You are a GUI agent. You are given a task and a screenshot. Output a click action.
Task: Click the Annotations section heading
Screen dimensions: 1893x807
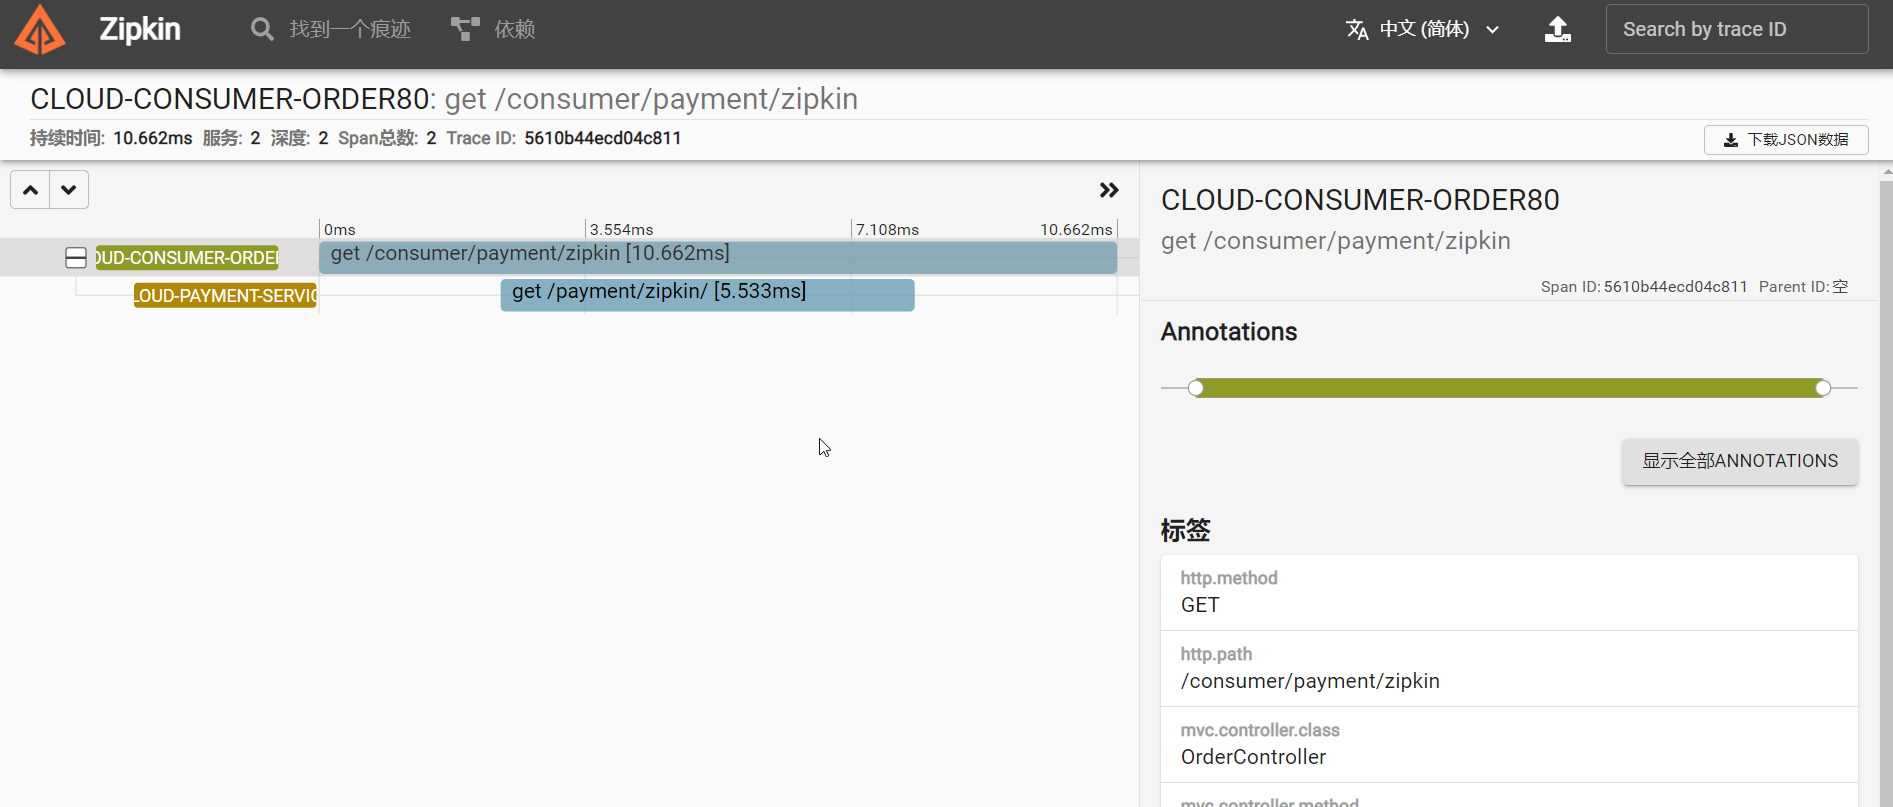pyautogui.click(x=1229, y=332)
